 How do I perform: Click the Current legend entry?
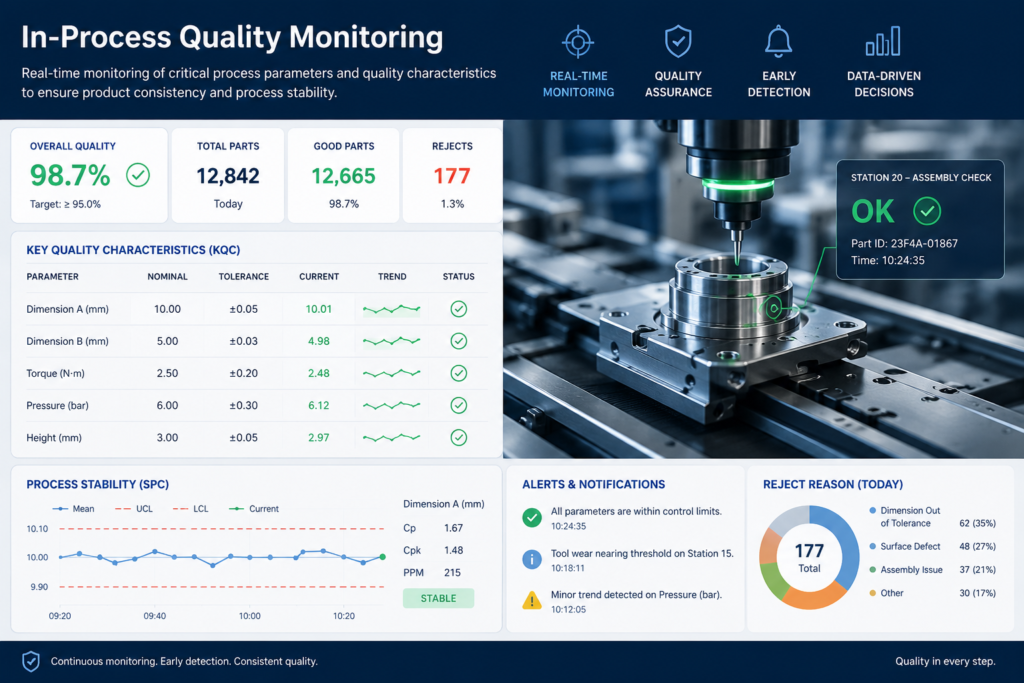[253, 509]
